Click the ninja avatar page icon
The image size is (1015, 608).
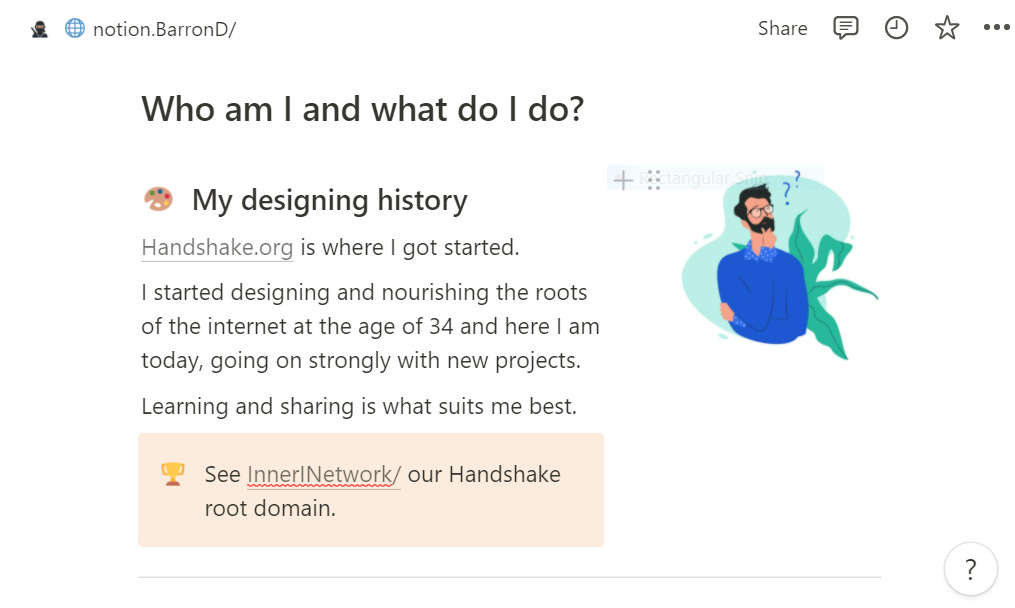coord(39,29)
